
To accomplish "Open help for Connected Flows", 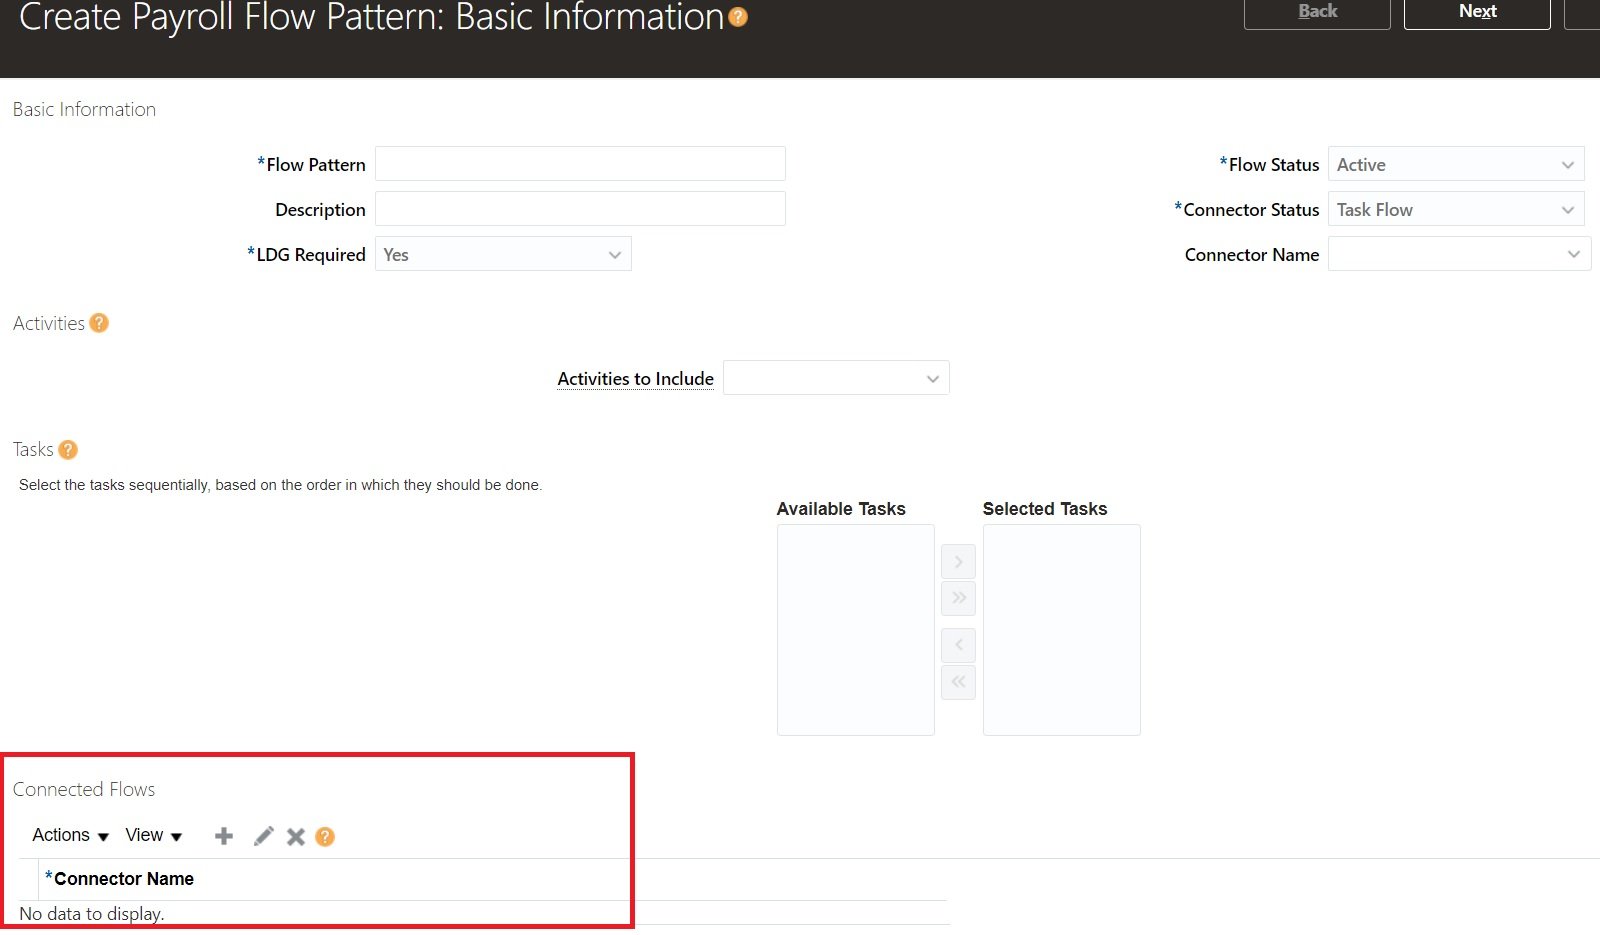I will click(x=325, y=836).
